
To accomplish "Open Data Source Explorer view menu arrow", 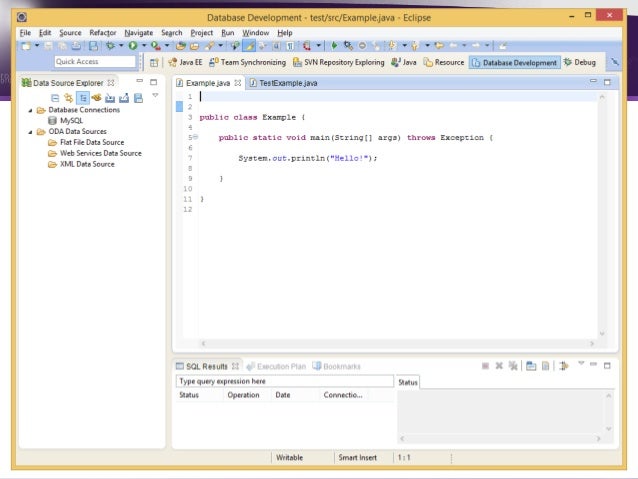I will (x=155, y=96).
